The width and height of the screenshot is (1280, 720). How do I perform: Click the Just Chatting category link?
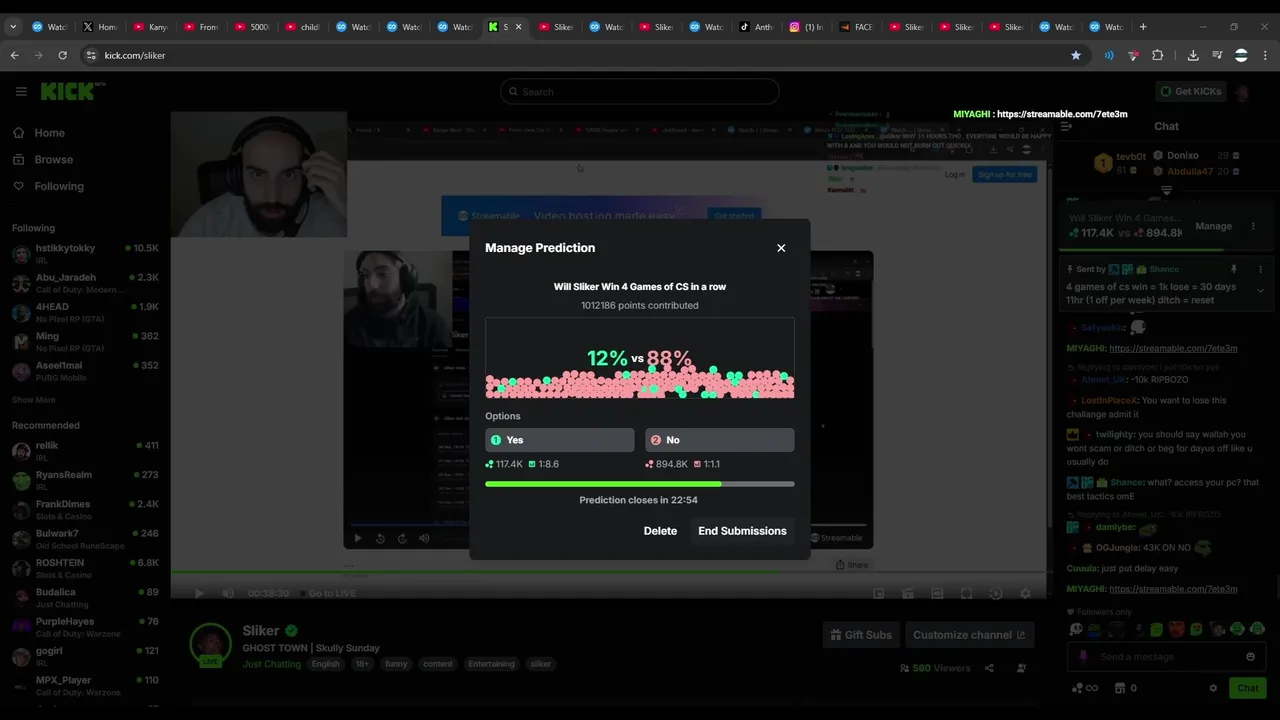tap(271, 664)
